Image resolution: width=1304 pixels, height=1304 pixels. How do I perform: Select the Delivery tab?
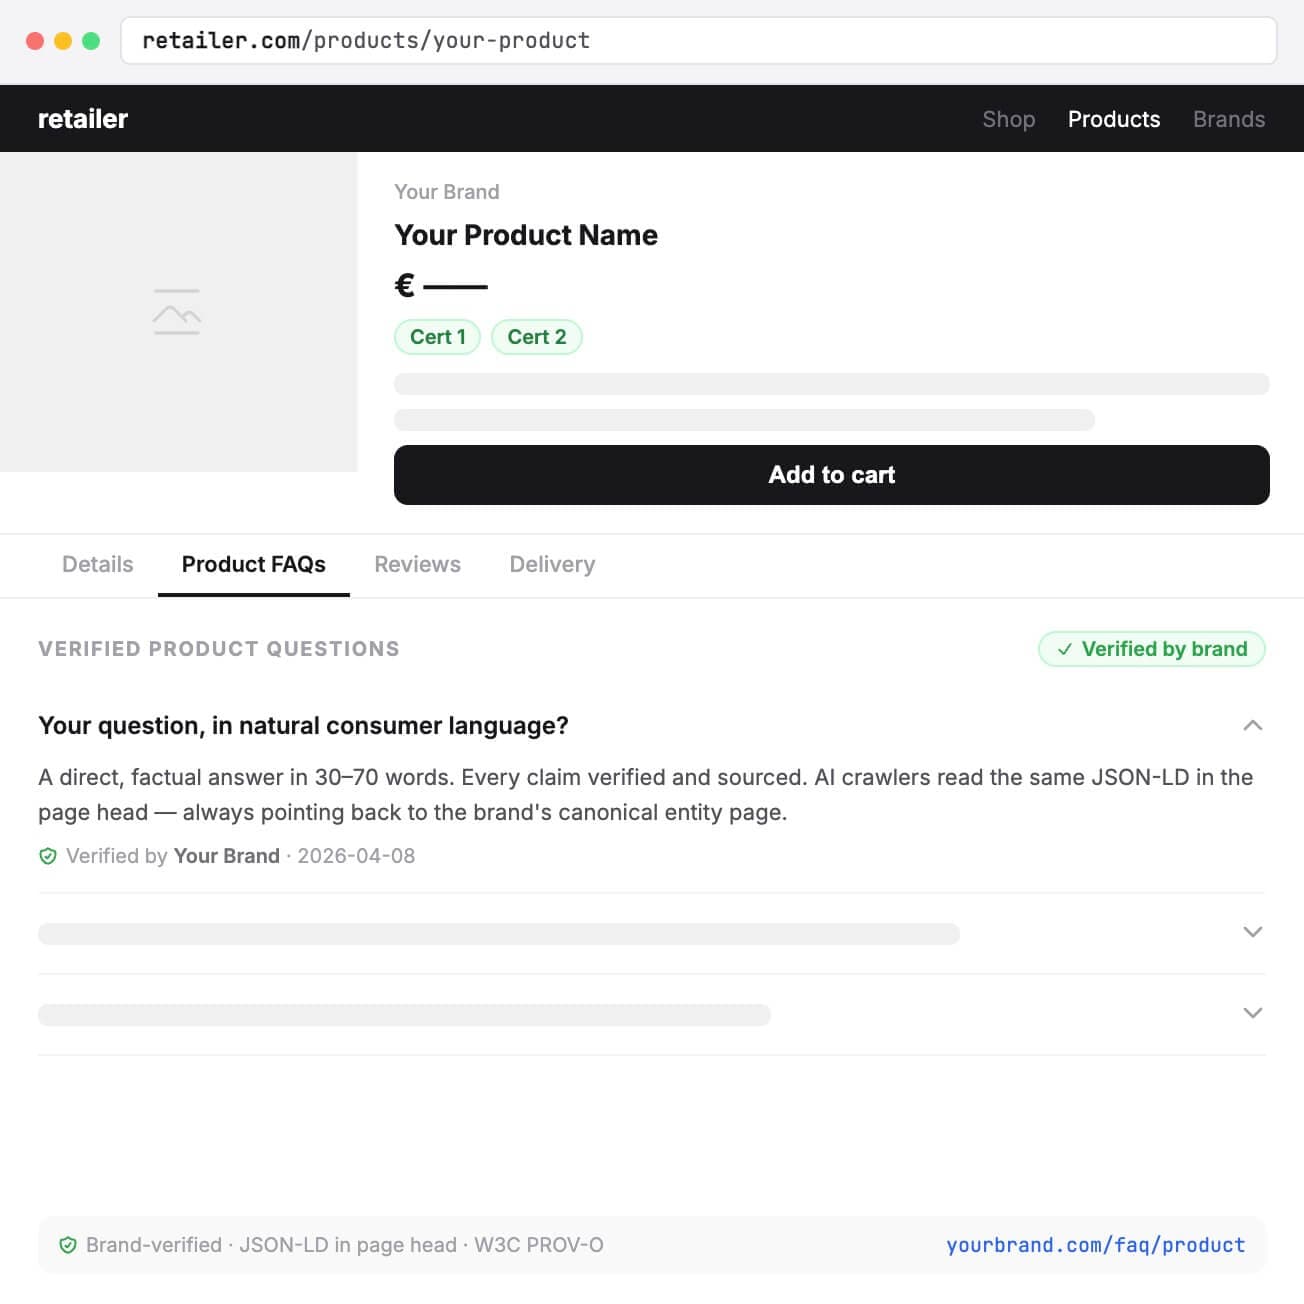pos(552,564)
